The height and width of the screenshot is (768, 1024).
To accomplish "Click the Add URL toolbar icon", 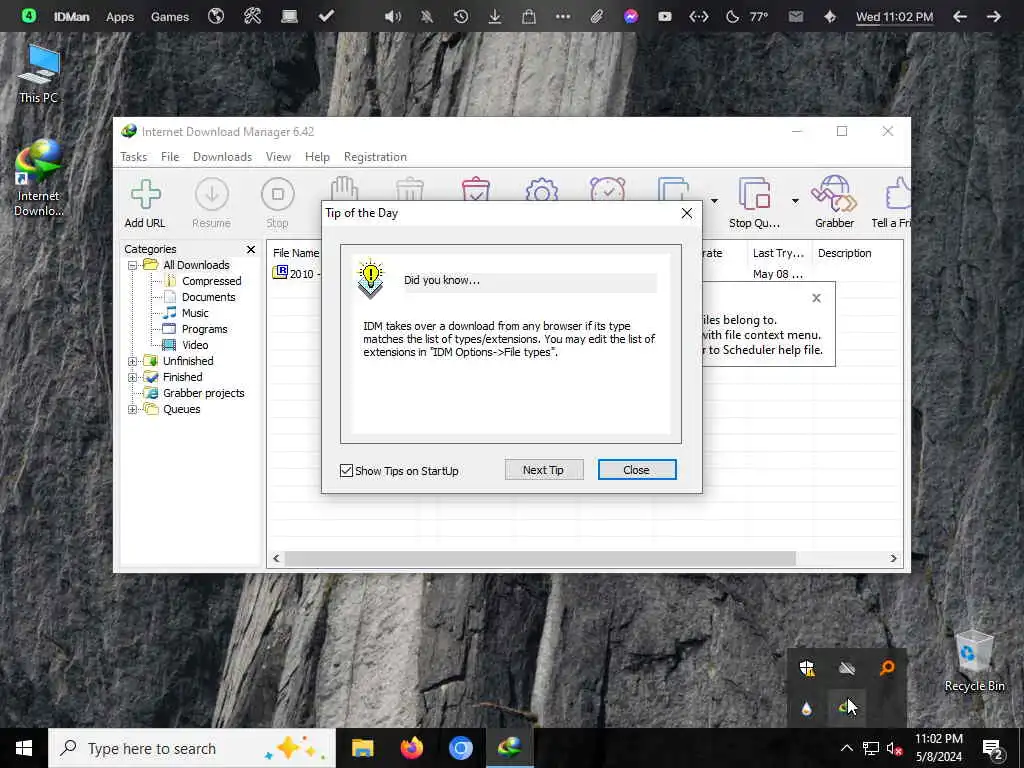I will [145, 195].
